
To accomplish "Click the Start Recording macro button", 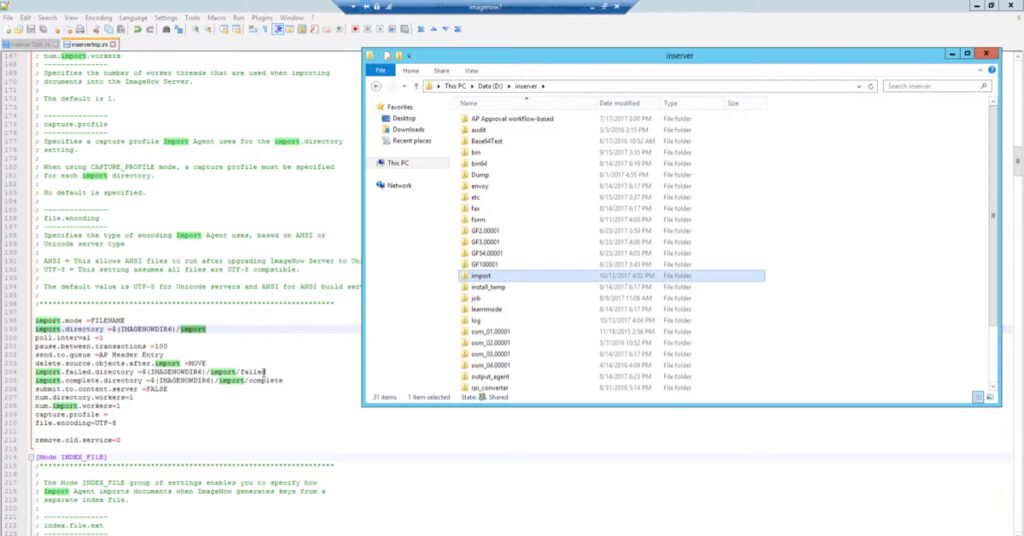I will pyautogui.click(x=355, y=30).
